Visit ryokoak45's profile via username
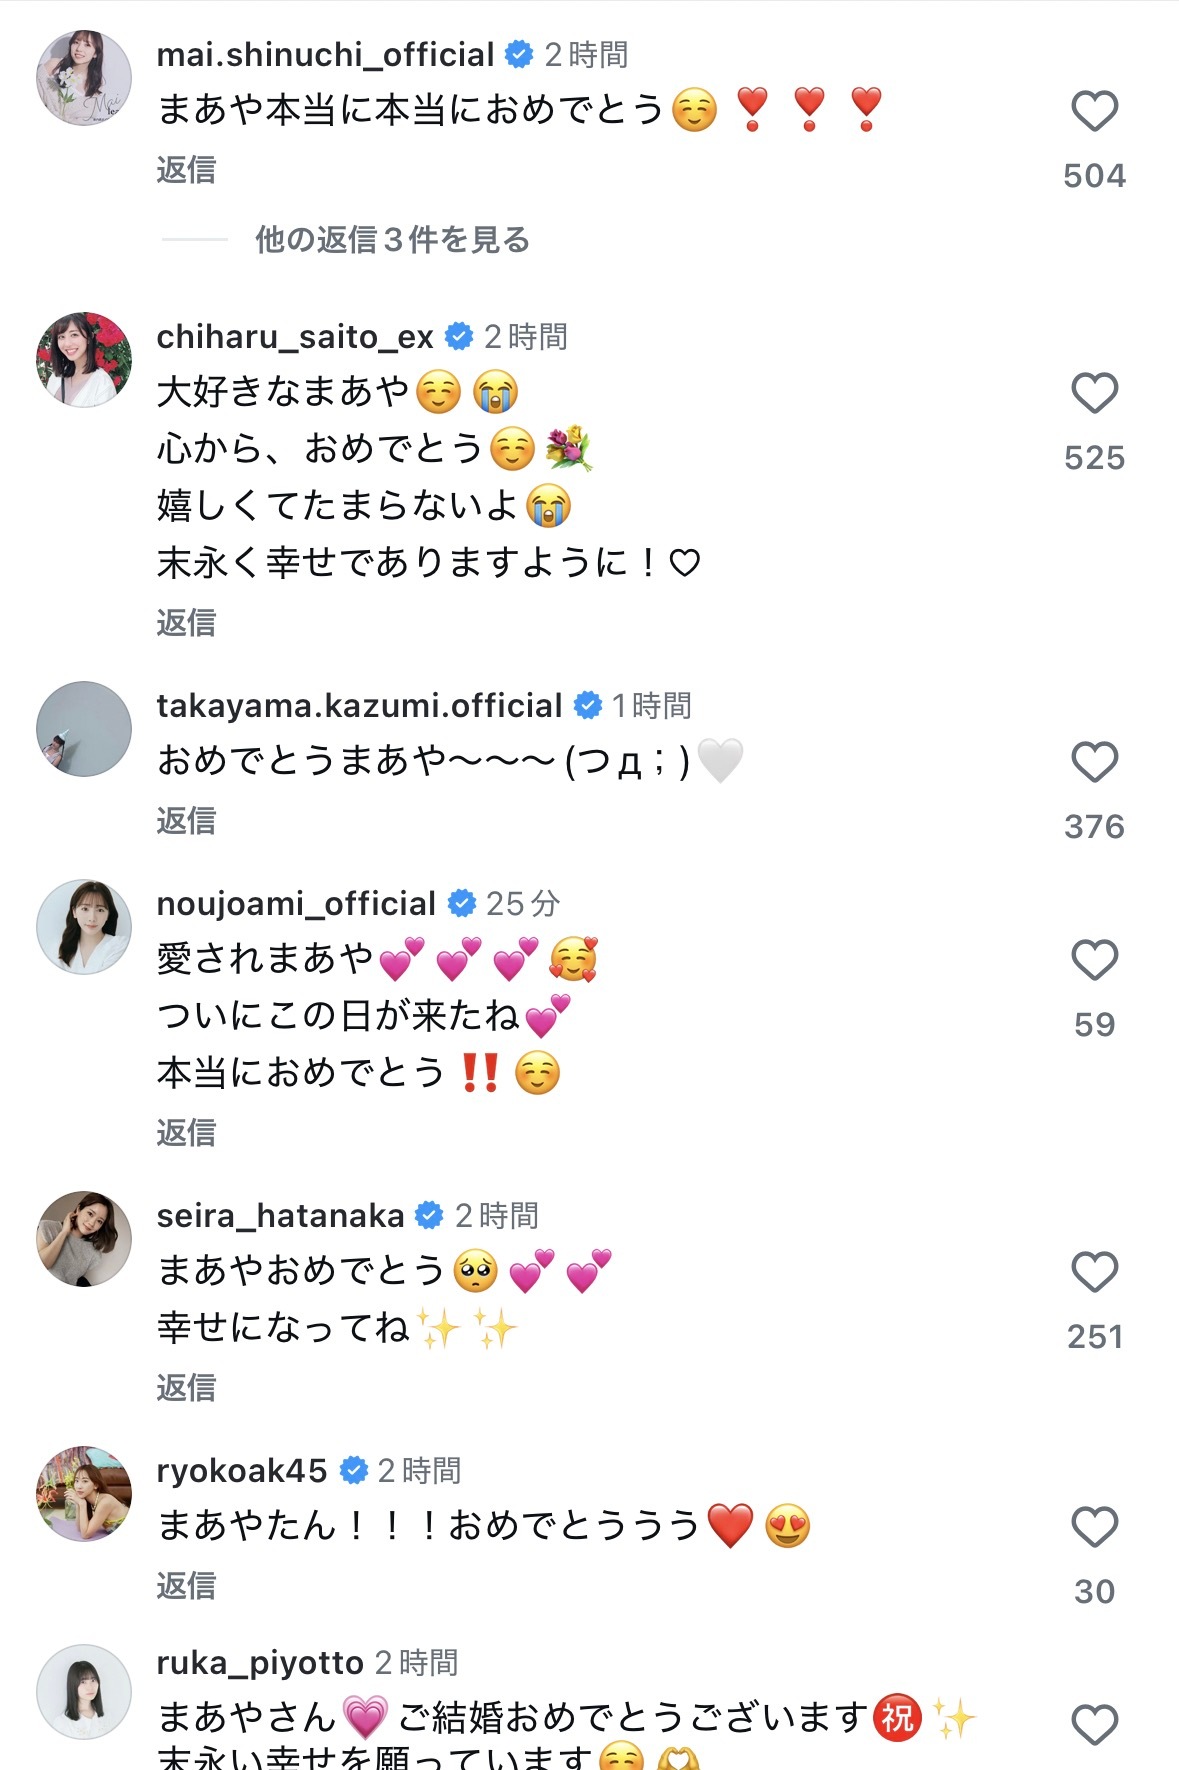 pyautogui.click(x=242, y=1471)
